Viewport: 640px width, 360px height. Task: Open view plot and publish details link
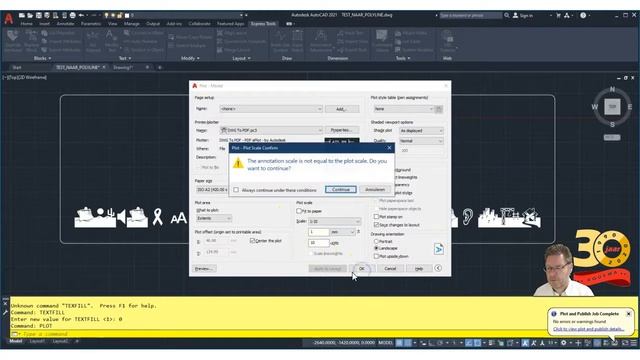point(589,329)
